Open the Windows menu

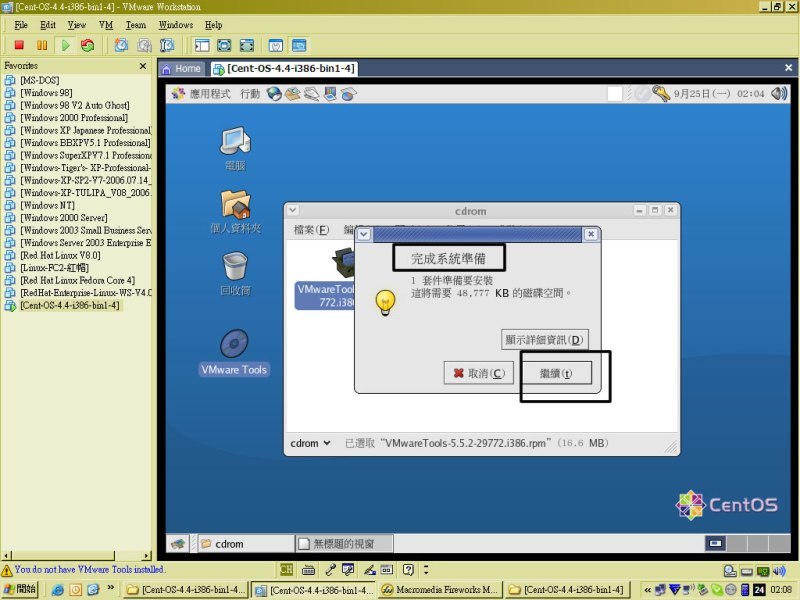pos(176,25)
